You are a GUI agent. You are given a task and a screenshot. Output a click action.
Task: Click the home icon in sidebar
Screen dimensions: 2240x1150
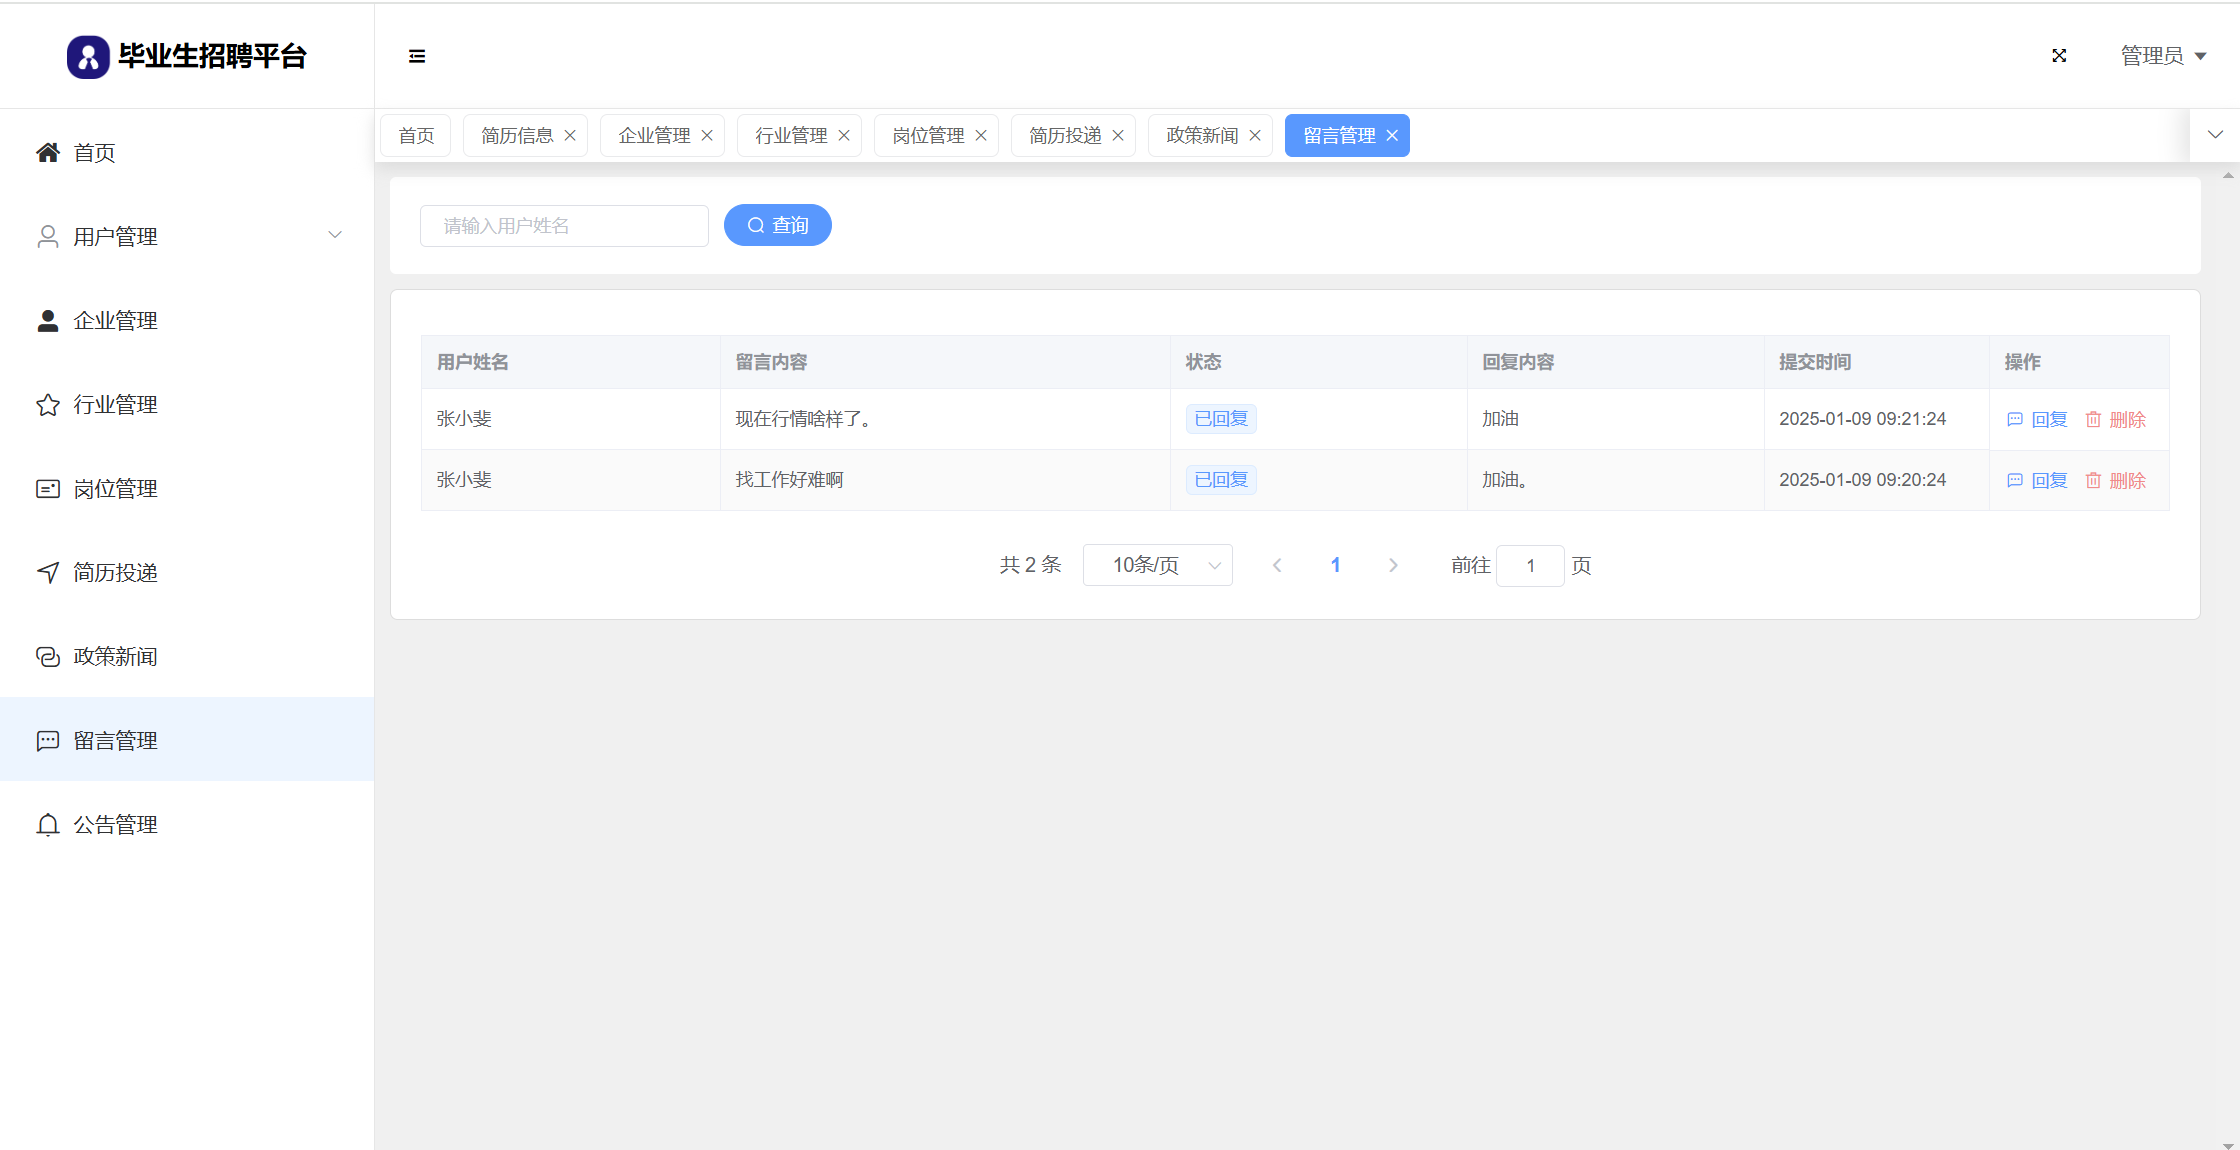pyautogui.click(x=48, y=152)
